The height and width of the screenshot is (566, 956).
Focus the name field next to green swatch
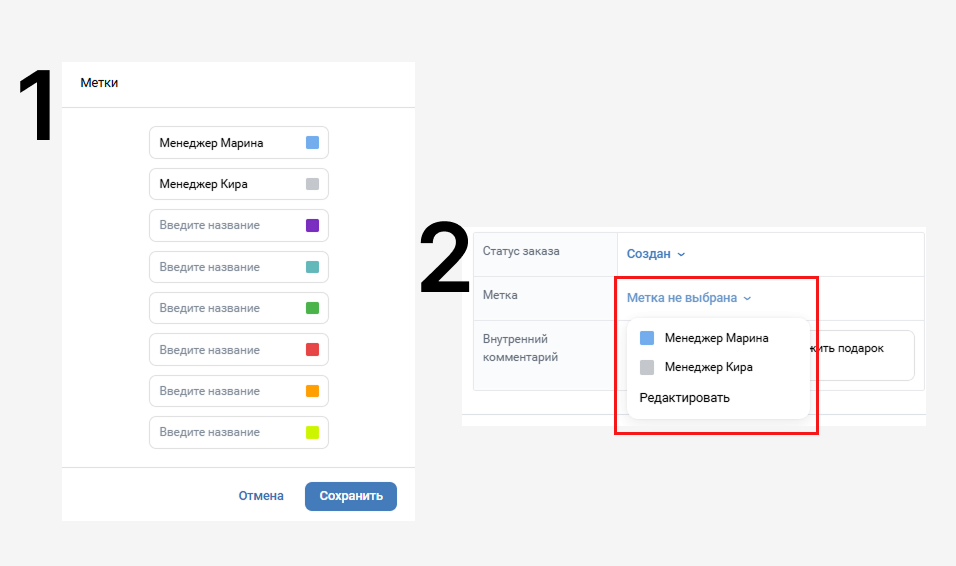point(239,308)
